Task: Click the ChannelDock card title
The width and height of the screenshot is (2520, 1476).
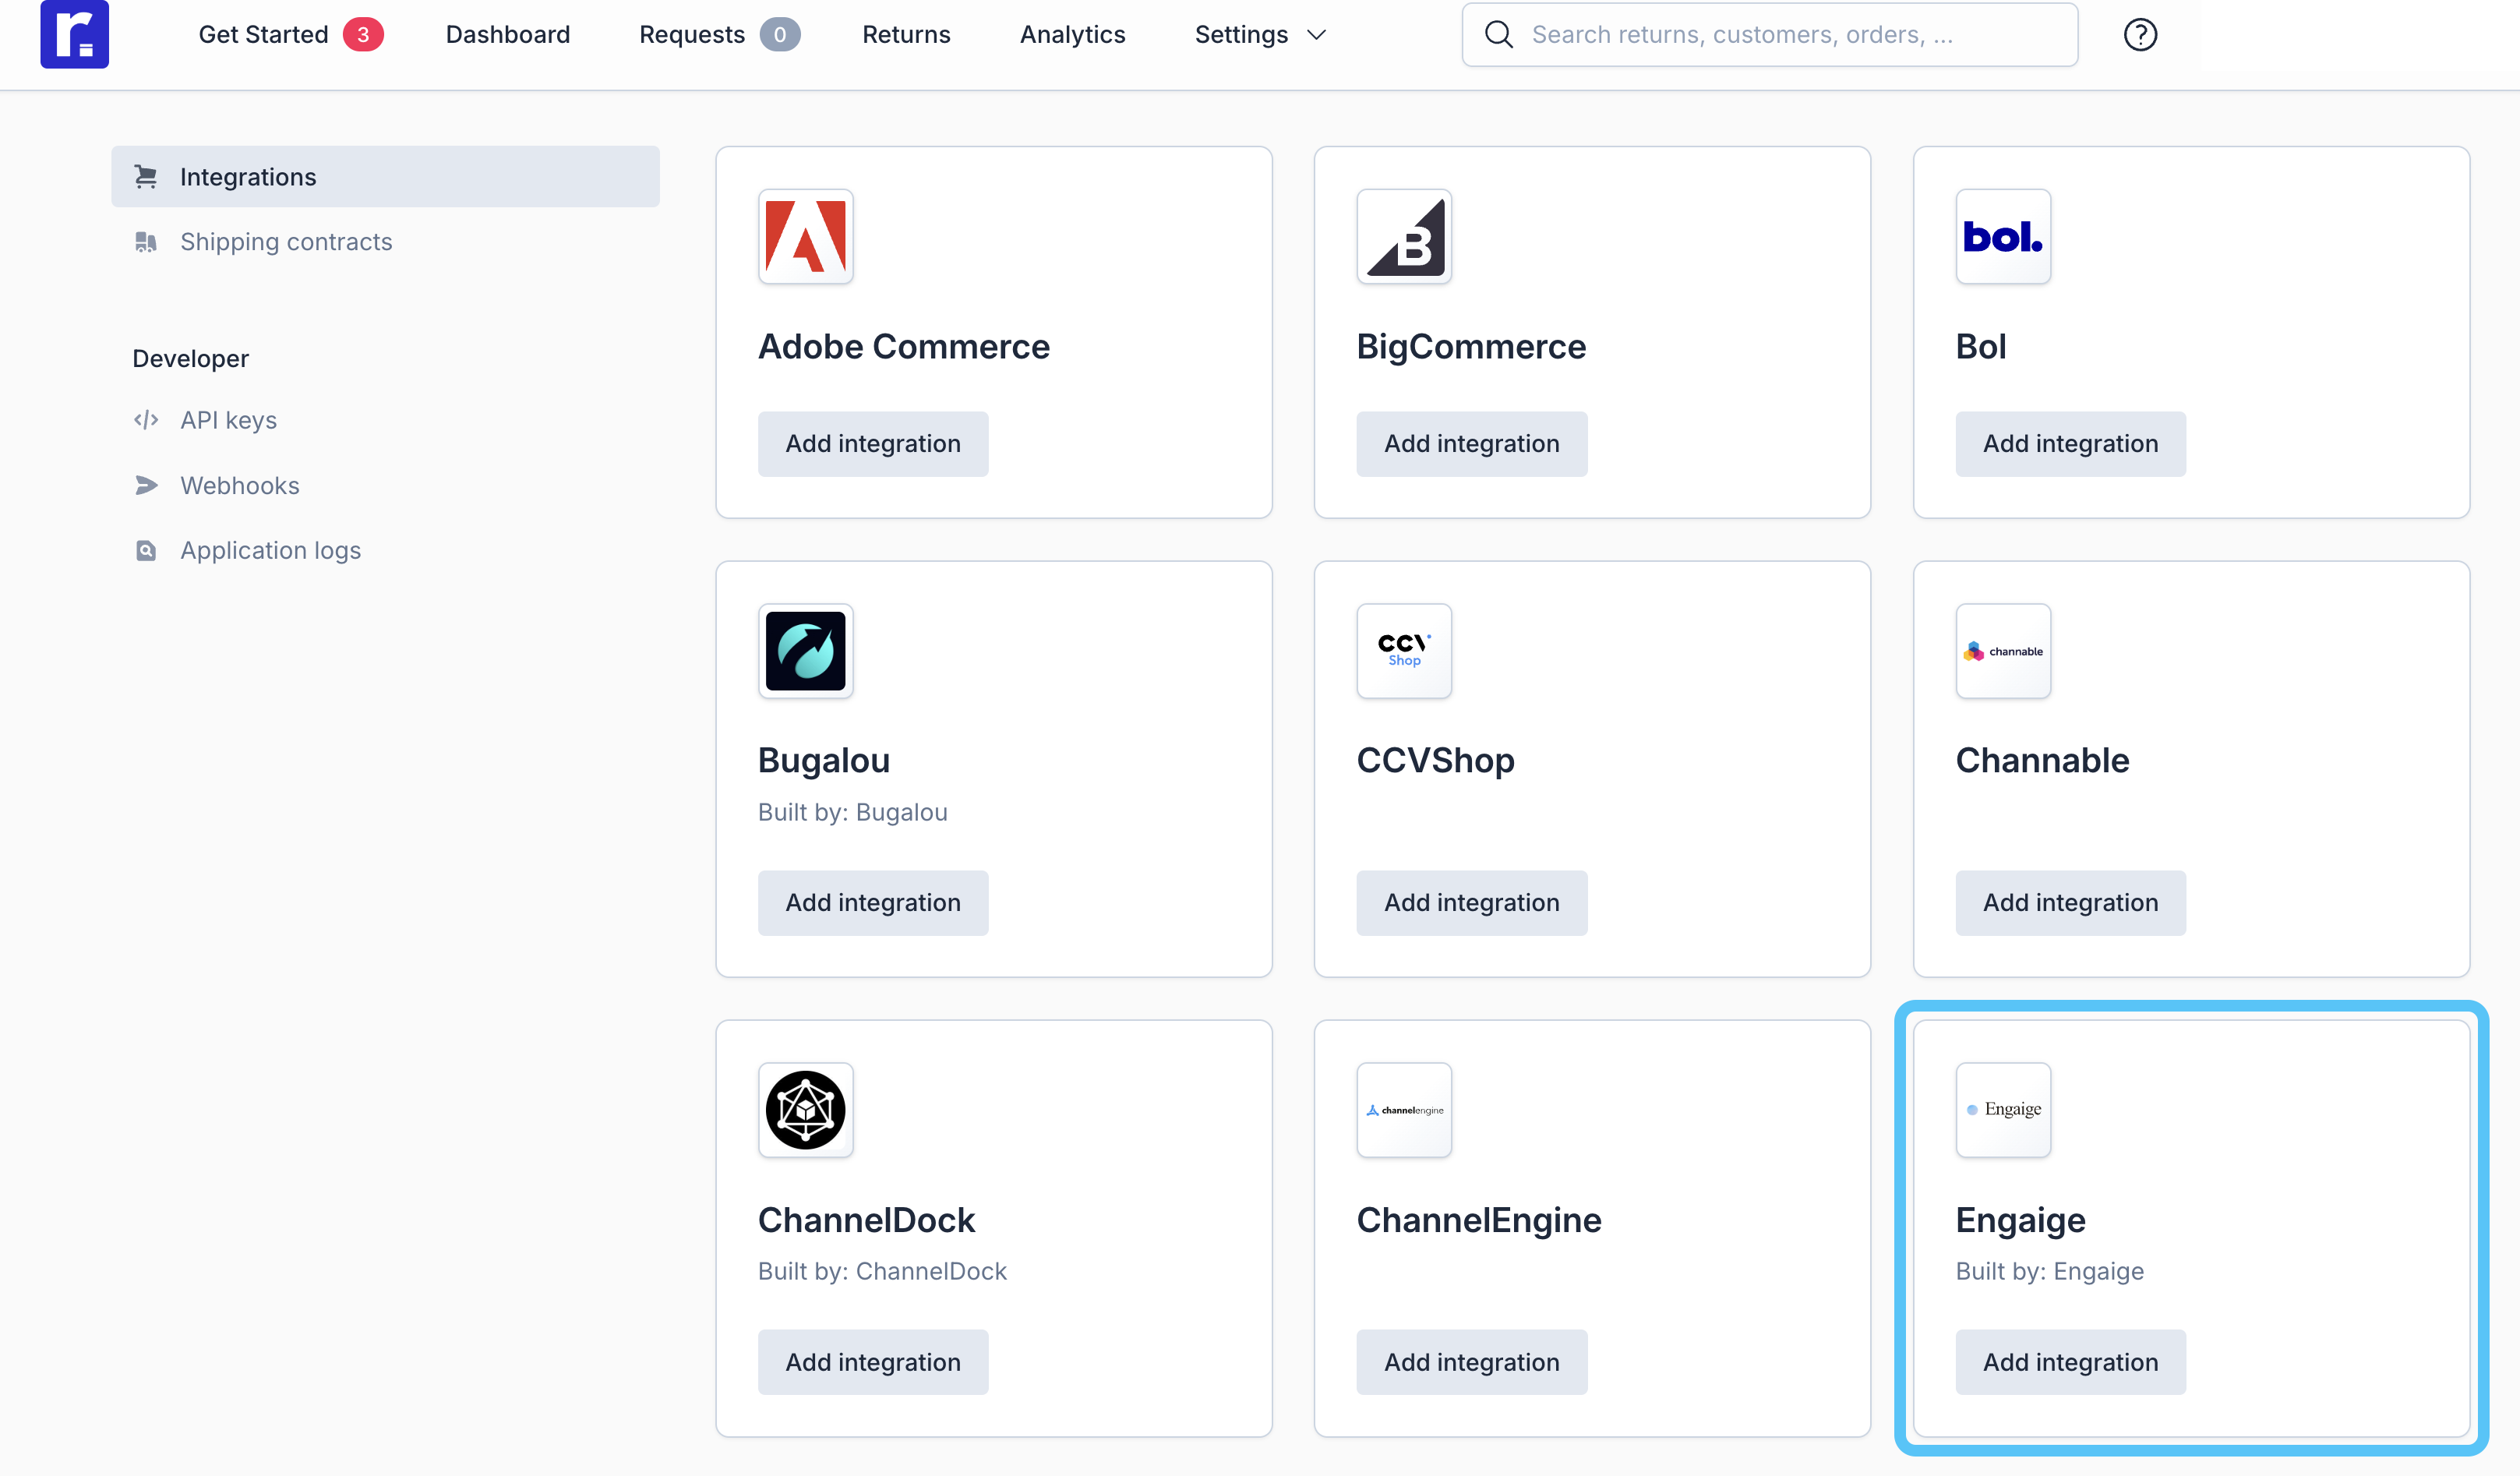Action: [866, 1220]
